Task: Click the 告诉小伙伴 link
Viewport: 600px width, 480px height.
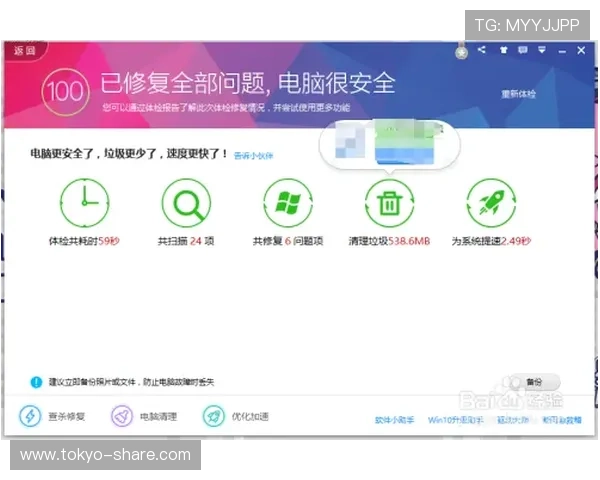Action: pos(253,155)
